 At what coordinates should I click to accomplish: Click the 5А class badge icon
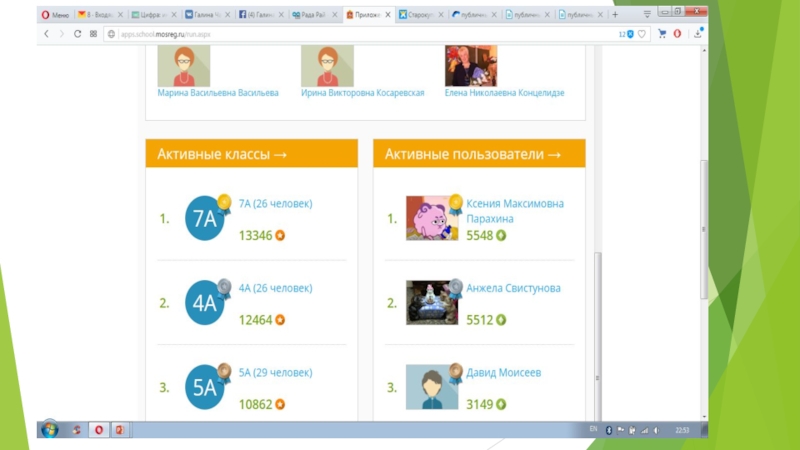click(x=205, y=387)
